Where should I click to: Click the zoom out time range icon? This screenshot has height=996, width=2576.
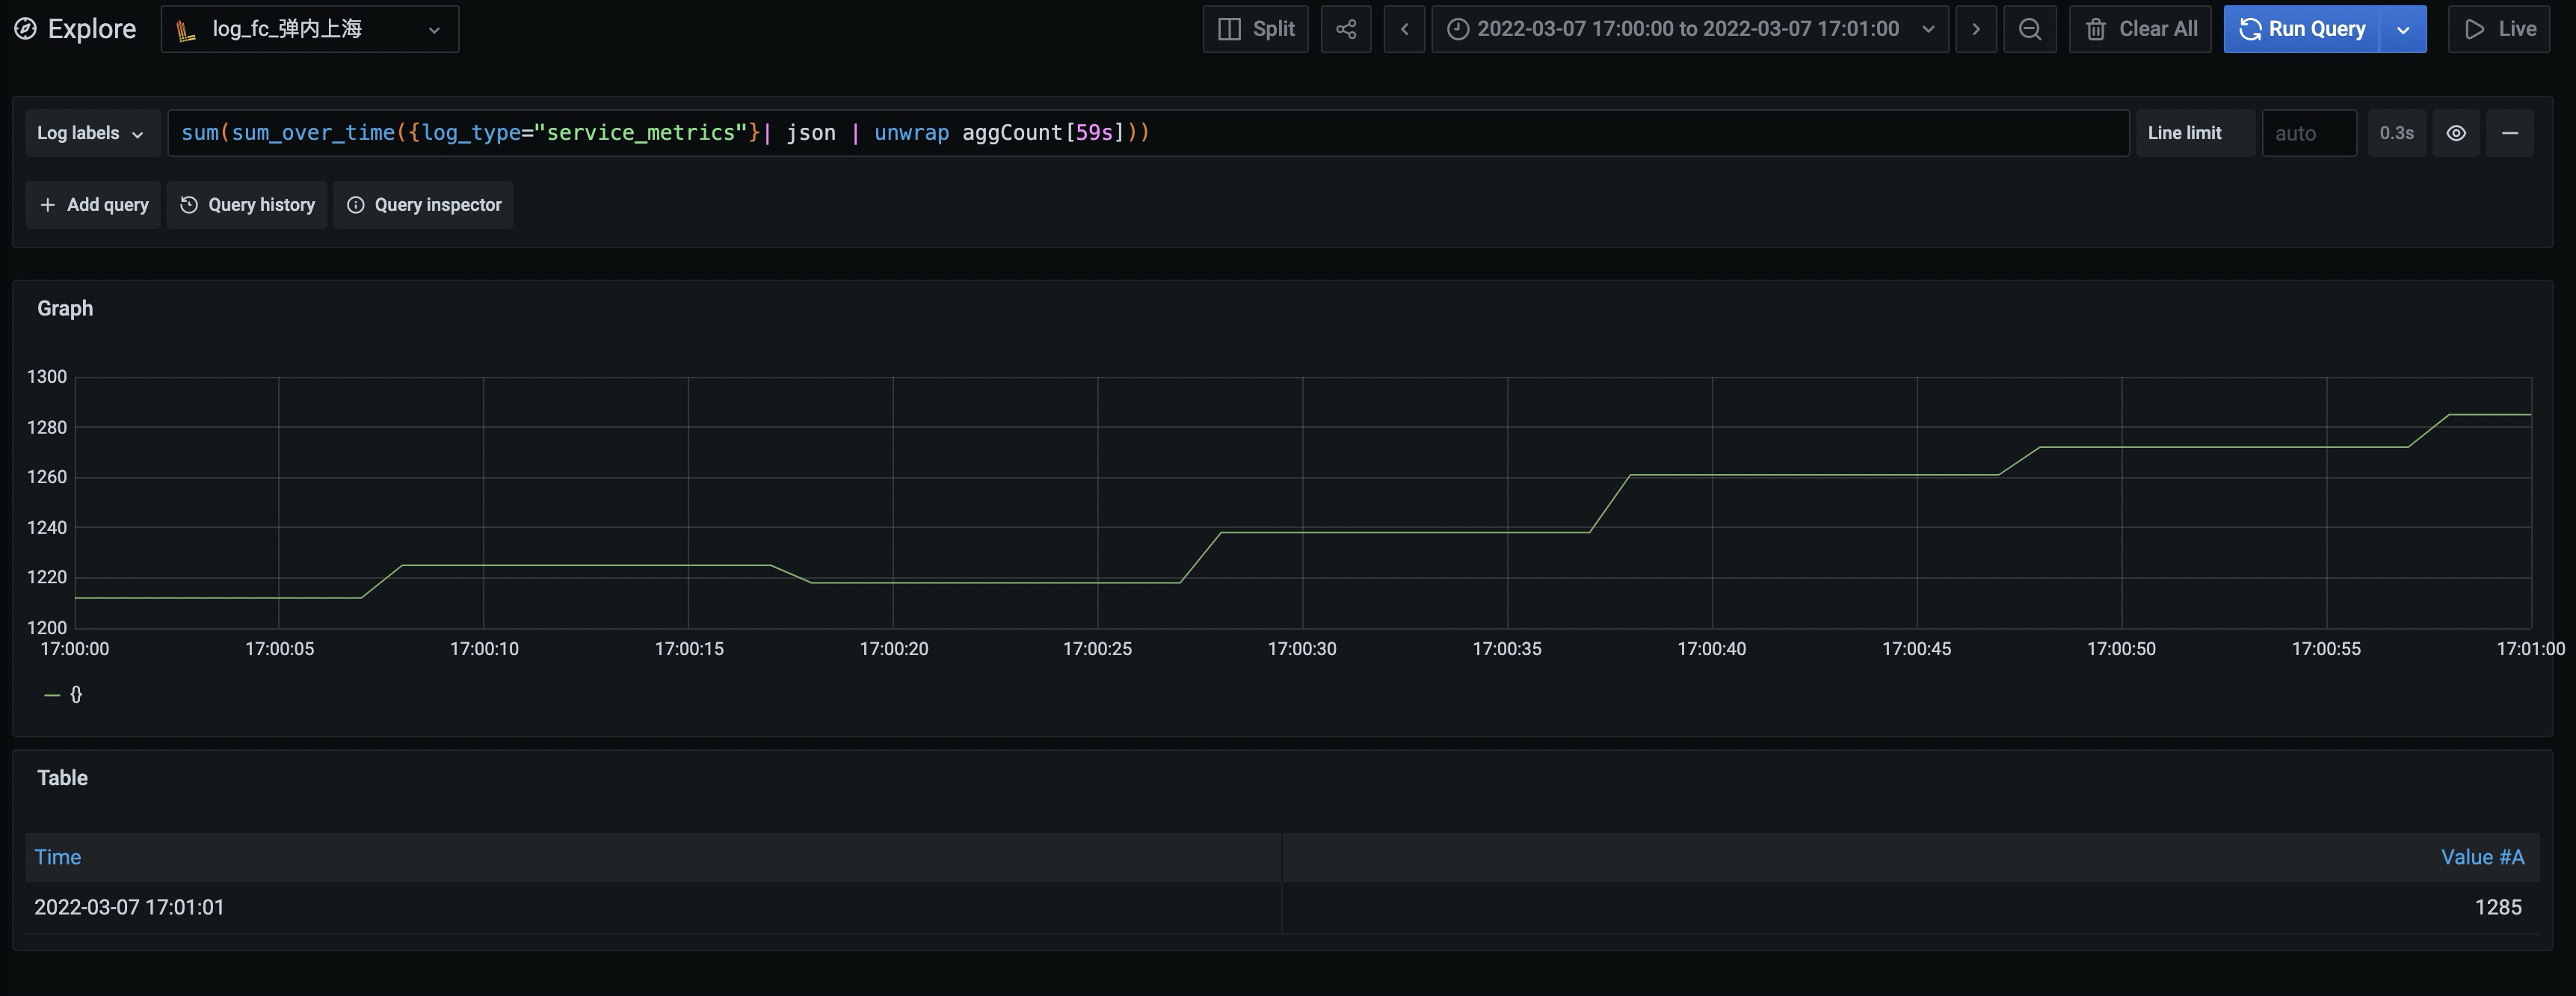(2029, 29)
